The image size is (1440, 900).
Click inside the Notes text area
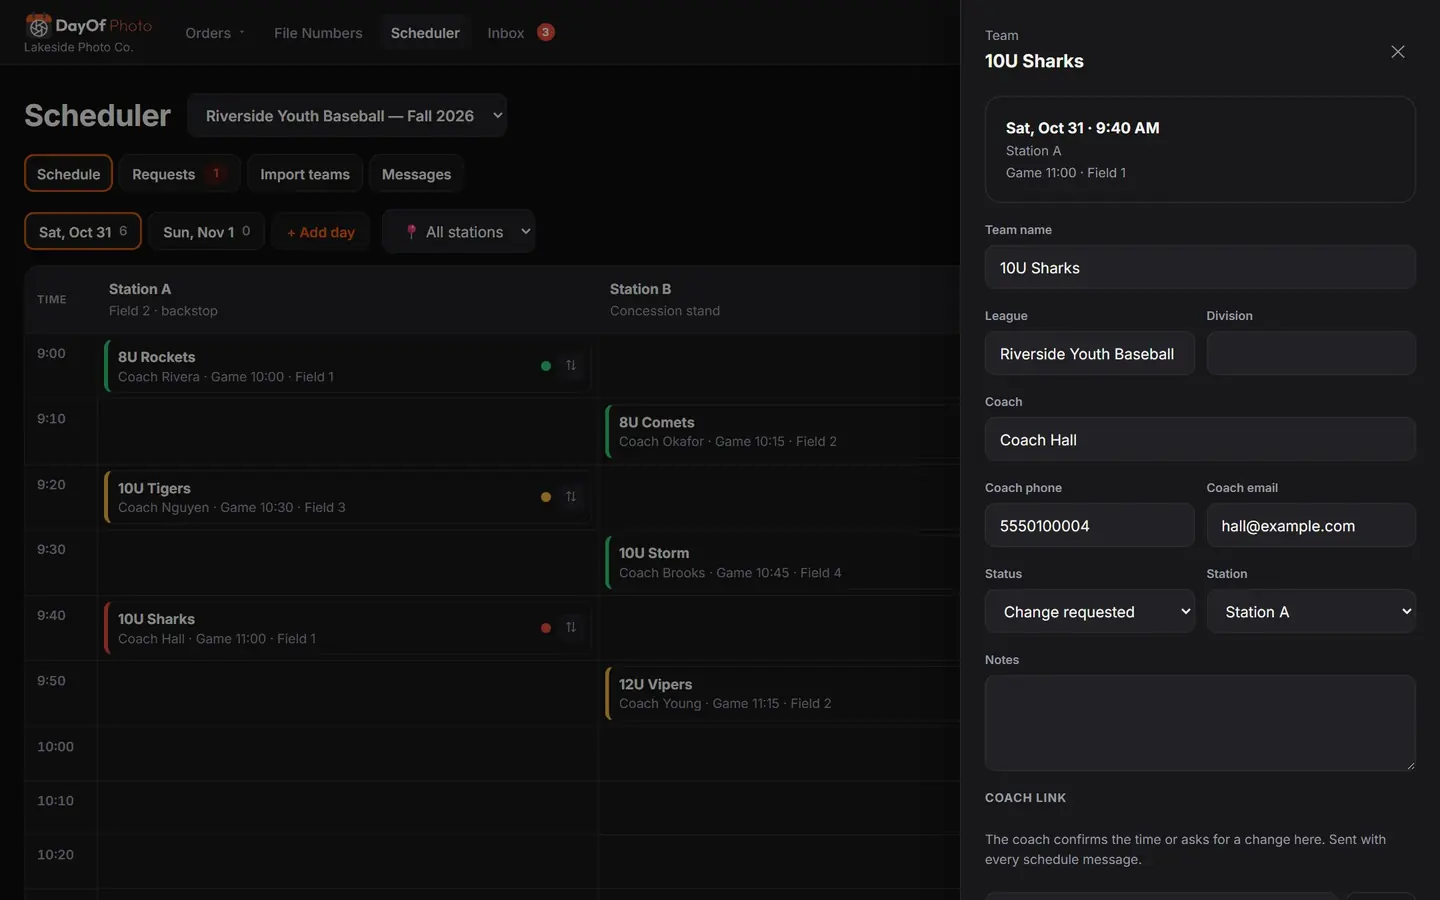[1200, 723]
